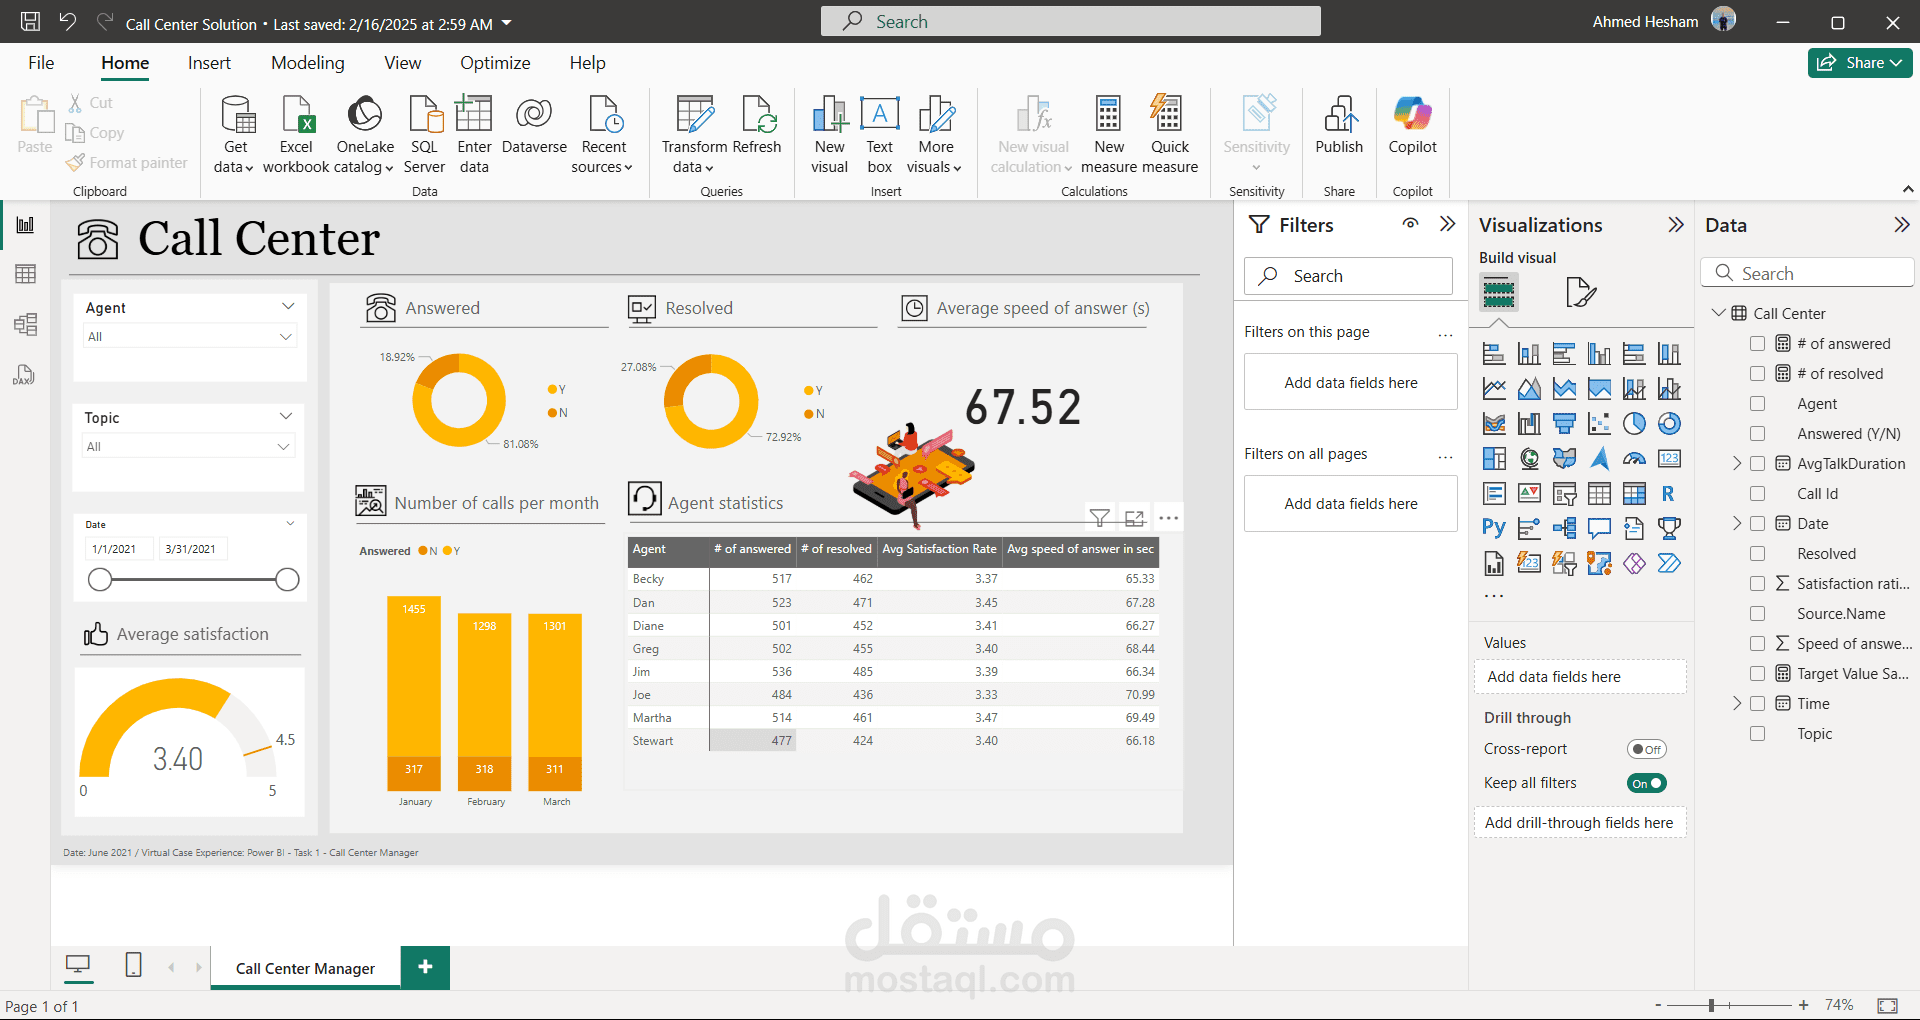This screenshot has height=1020, width=1920.
Task: Collapse the Data pane
Action: click(x=1902, y=225)
